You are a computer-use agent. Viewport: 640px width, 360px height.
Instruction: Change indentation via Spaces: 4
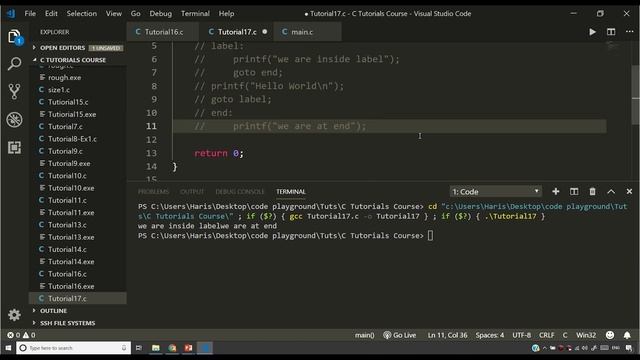coord(490,335)
